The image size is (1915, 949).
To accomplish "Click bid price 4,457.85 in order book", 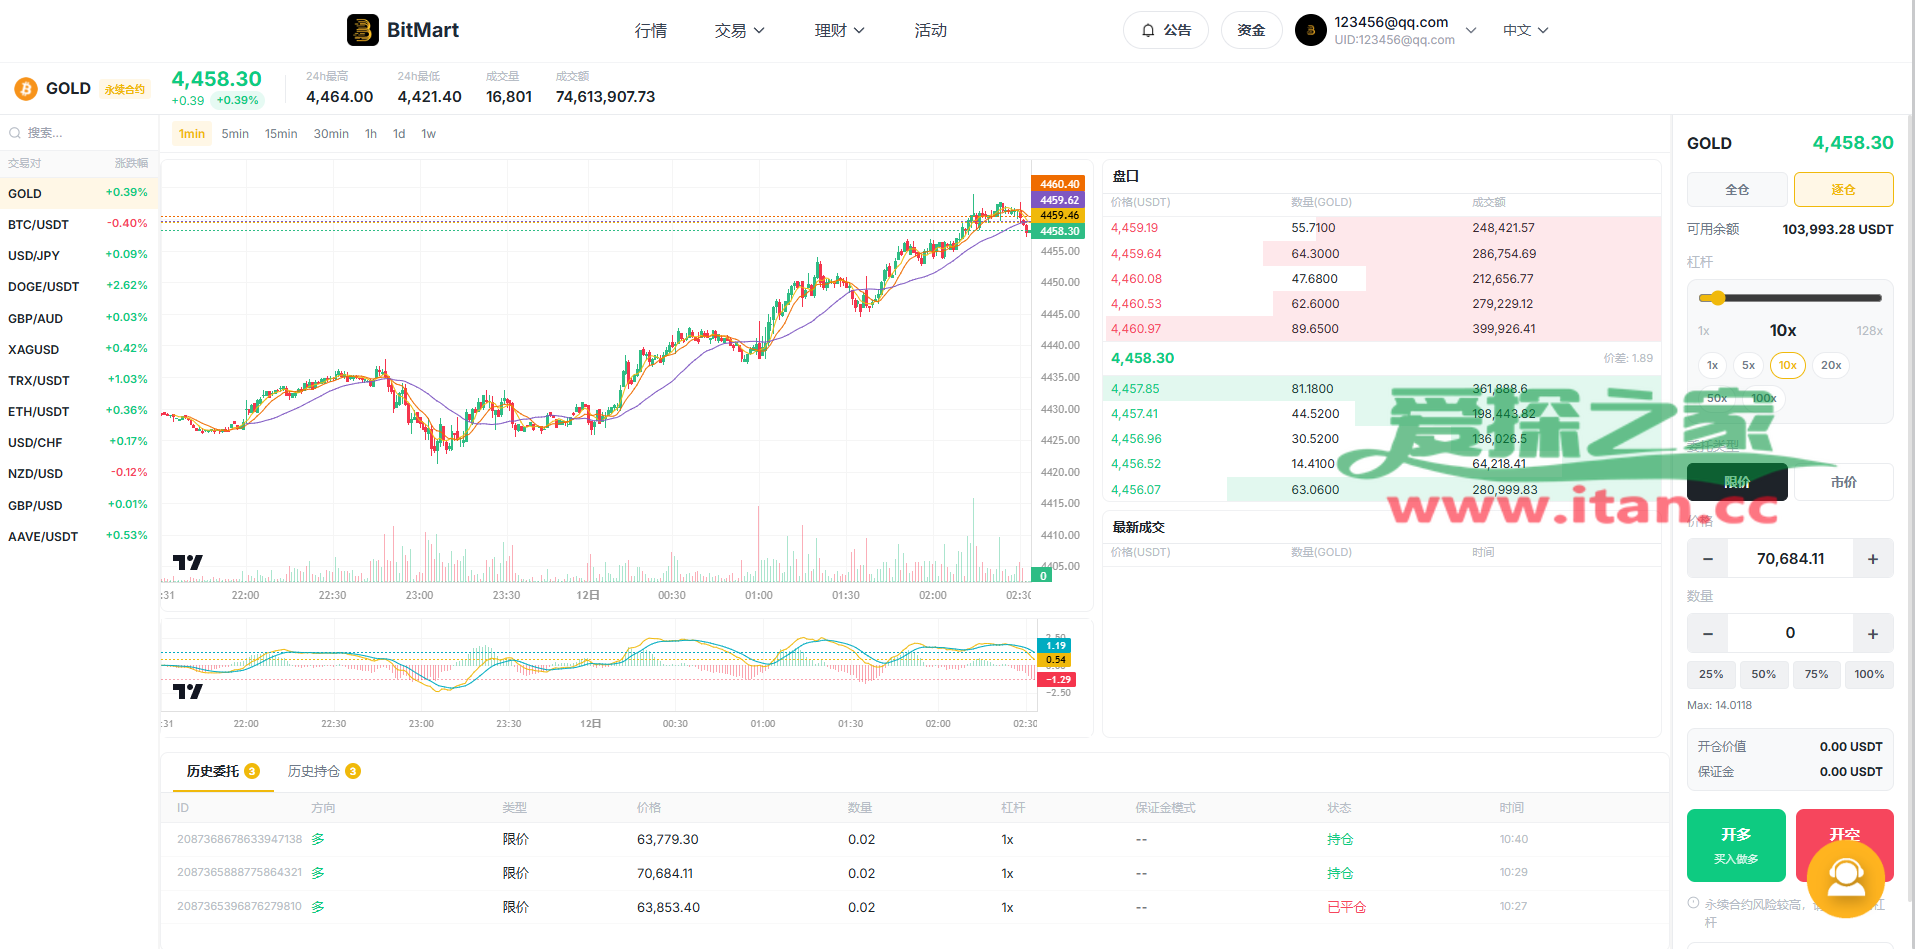I will pos(1135,389).
